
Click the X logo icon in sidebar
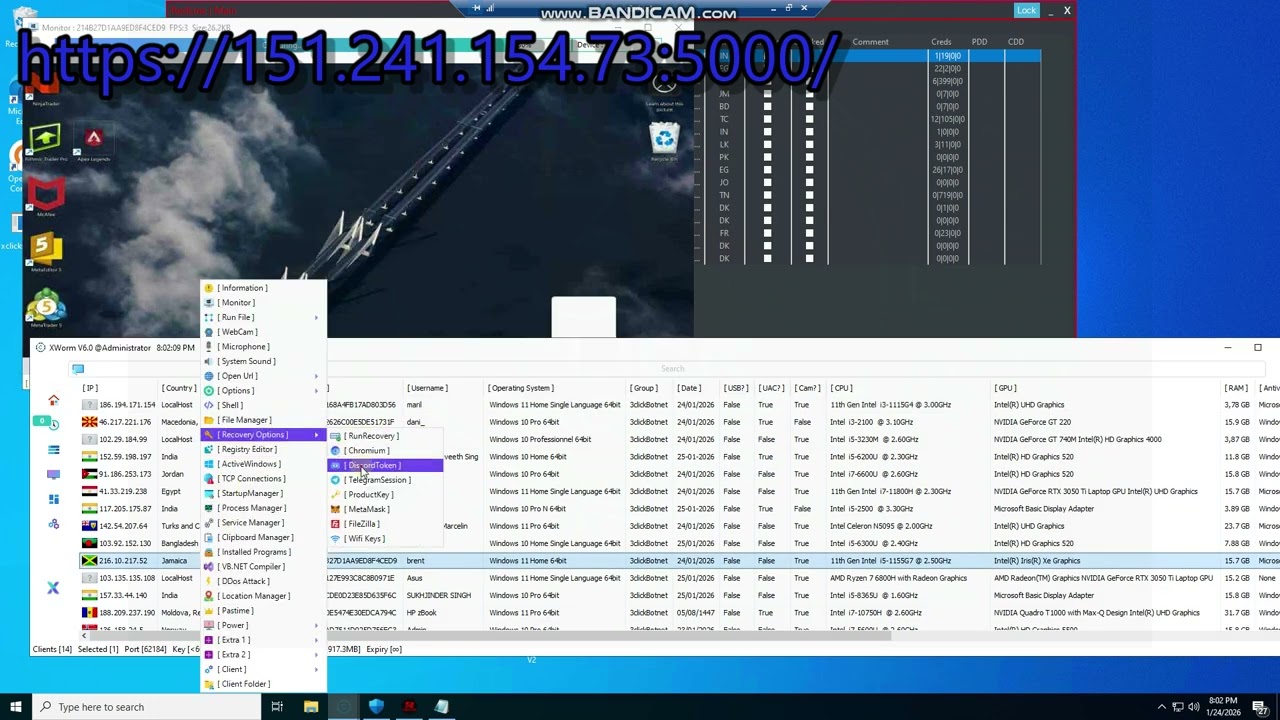53,588
